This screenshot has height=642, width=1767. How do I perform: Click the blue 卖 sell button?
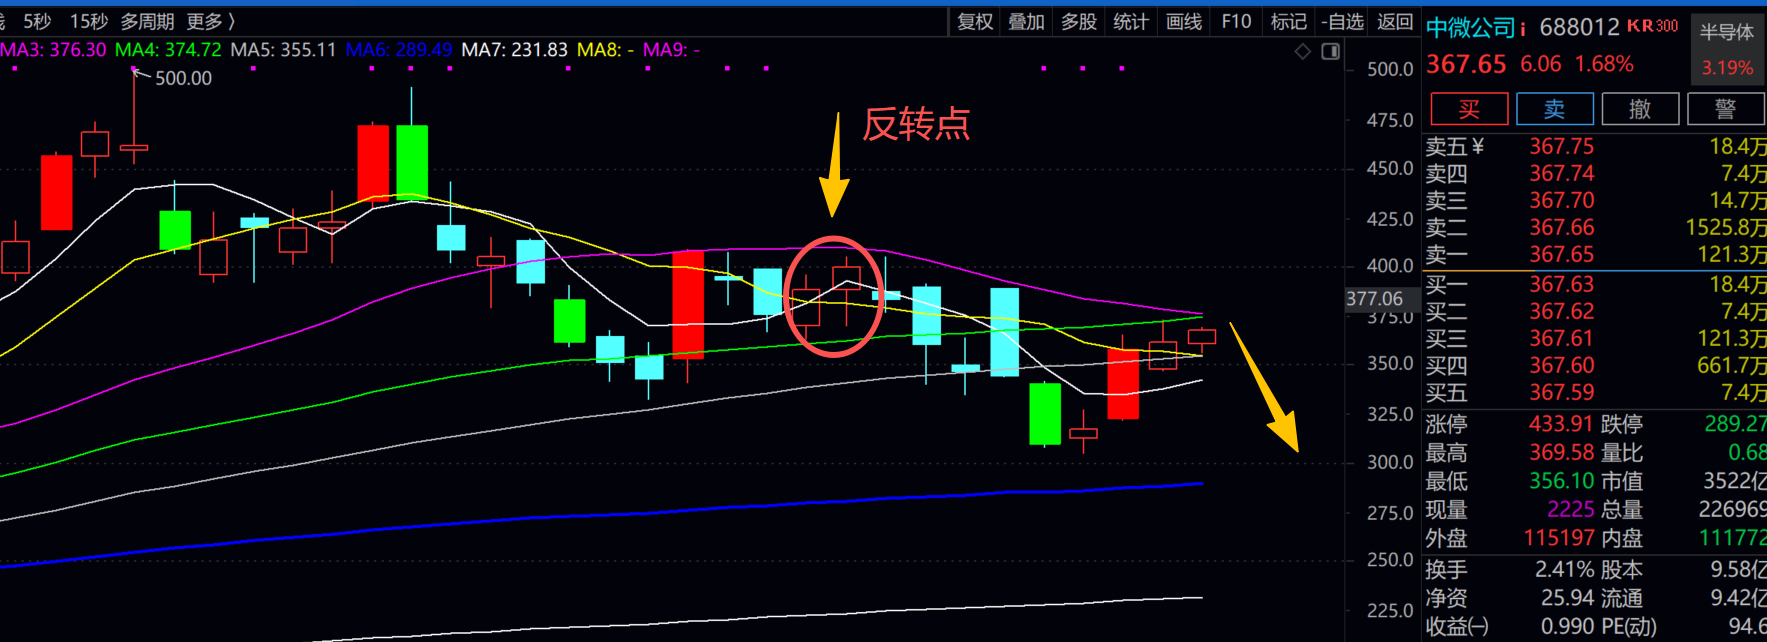tap(1554, 109)
